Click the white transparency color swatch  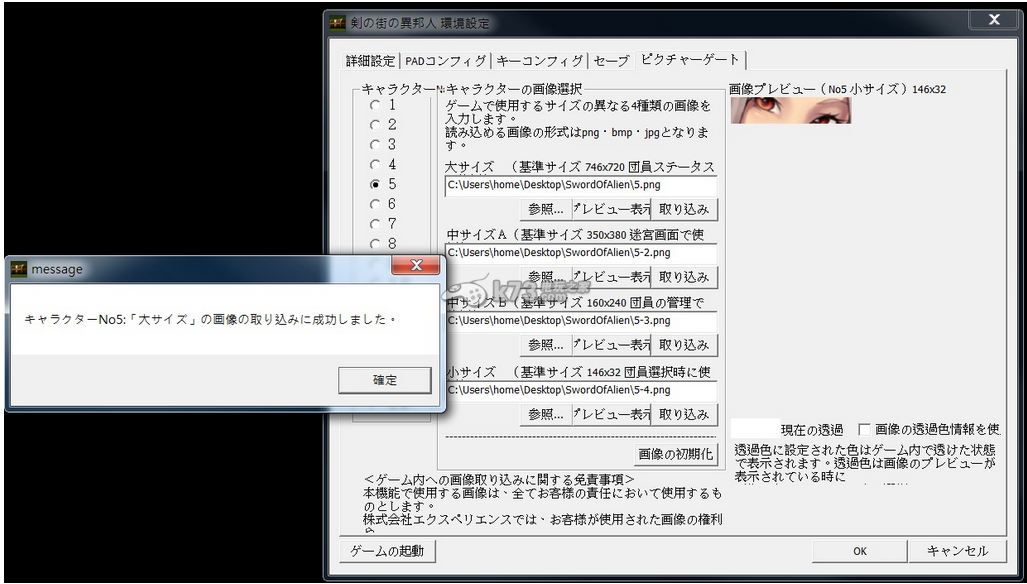[755, 429]
